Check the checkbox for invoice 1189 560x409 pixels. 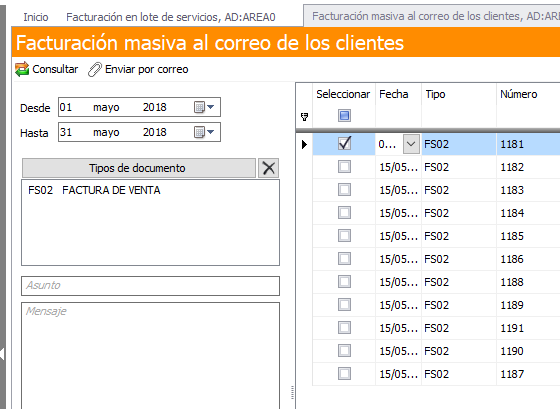[x=344, y=305]
